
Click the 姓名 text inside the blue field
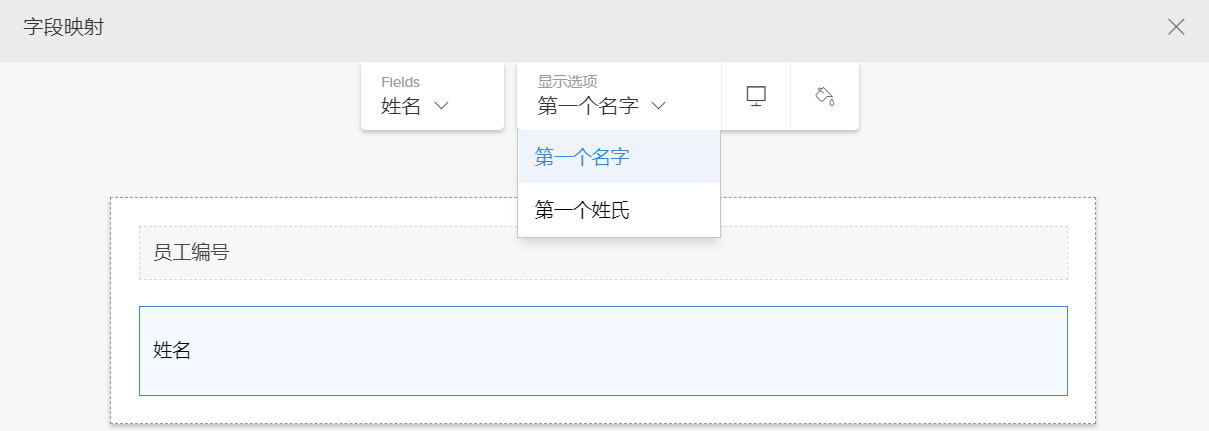[x=171, y=350]
